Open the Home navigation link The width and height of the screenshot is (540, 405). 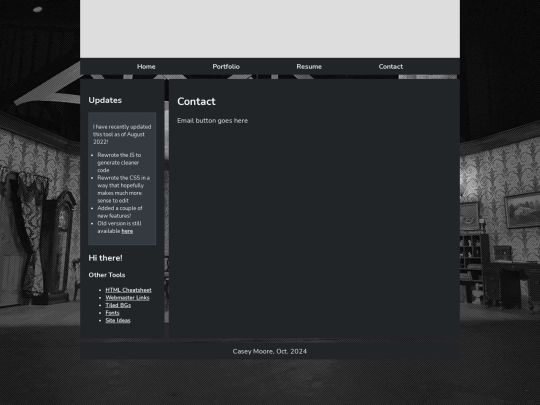146,66
